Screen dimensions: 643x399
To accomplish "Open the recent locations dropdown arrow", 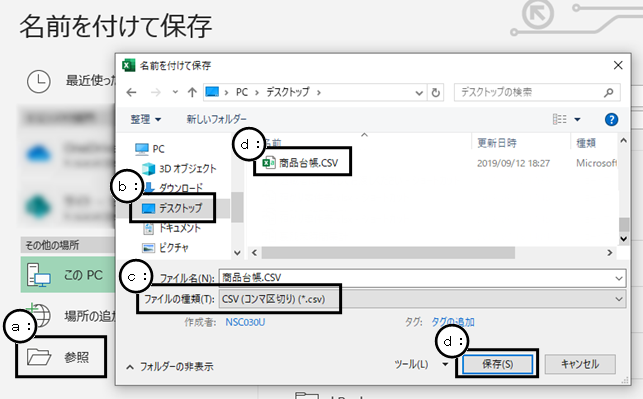I will (175, 92).
